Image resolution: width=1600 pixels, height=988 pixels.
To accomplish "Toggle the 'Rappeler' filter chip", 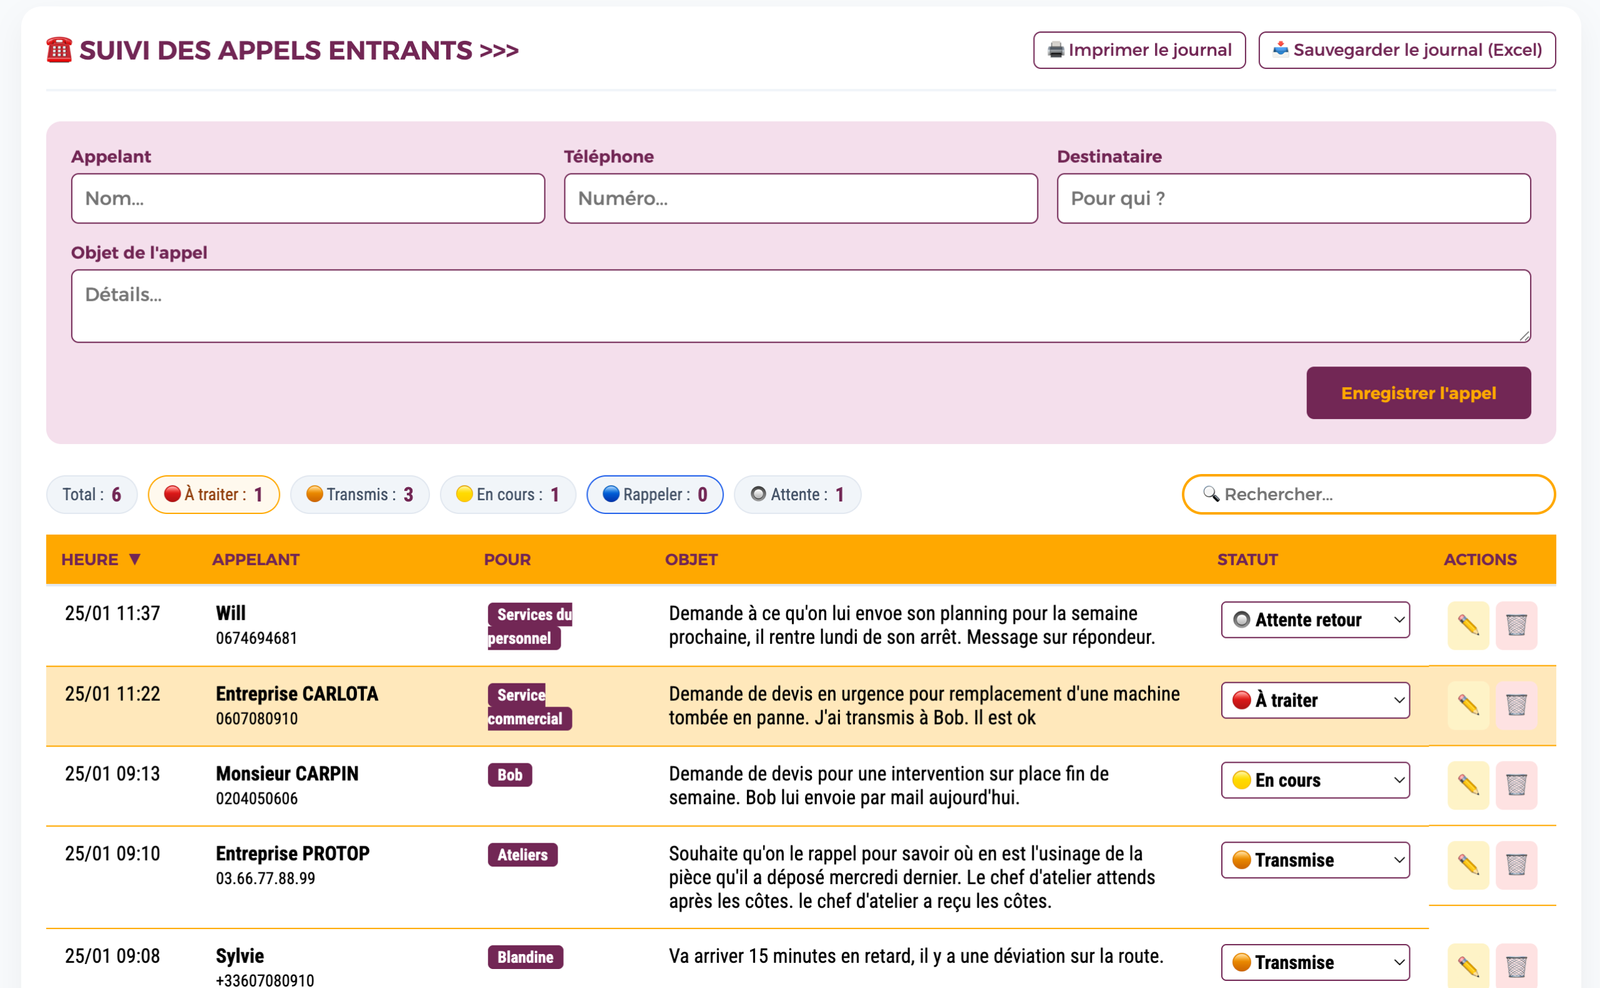I will [654, 494].
